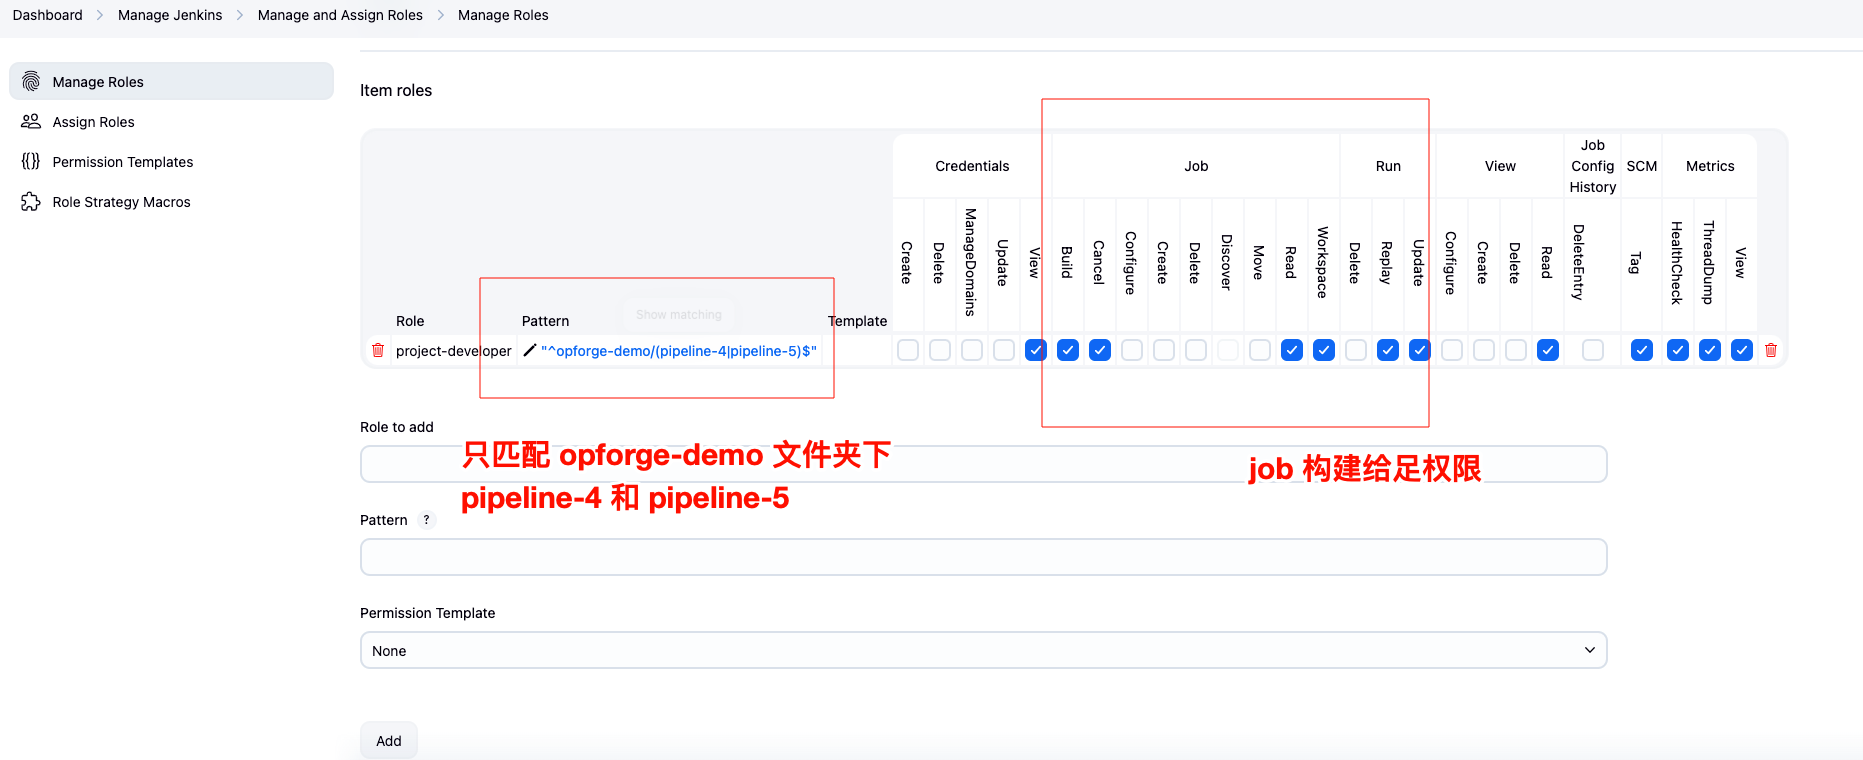
Task: Open the Pattern help question mark
Action: (426, 520)
